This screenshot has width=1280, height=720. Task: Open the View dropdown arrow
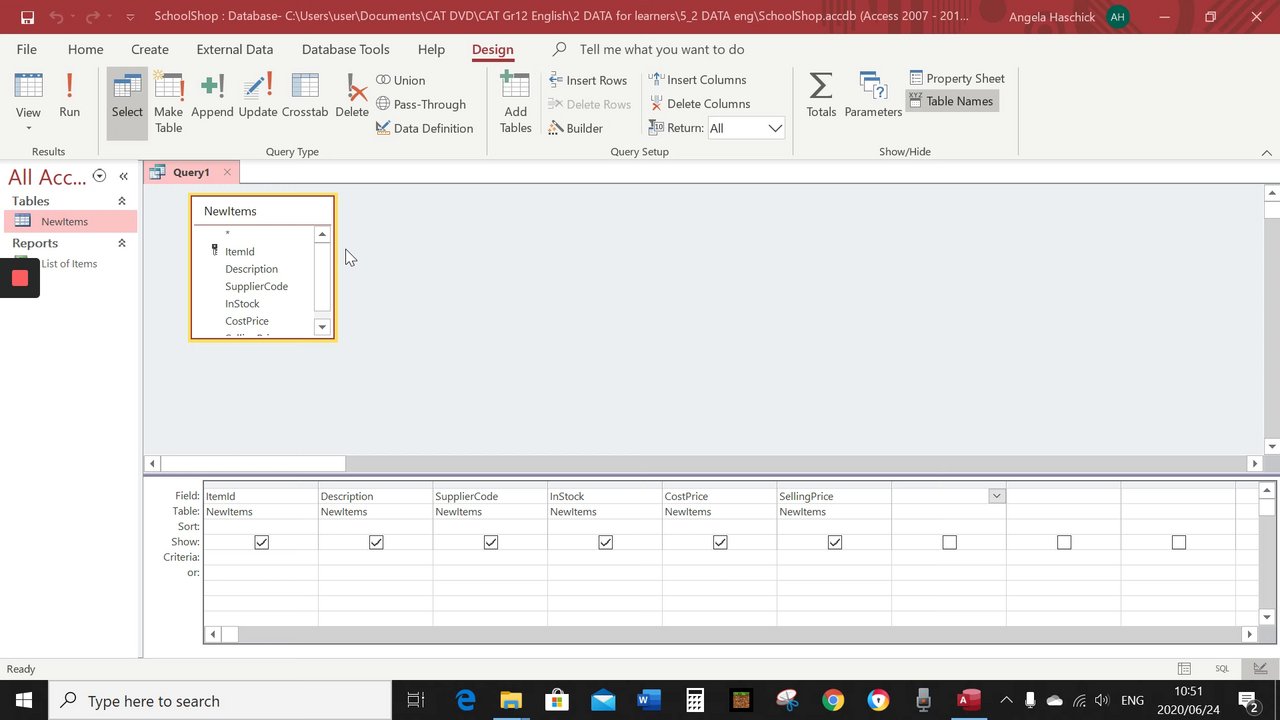click(x=28, y=128)
